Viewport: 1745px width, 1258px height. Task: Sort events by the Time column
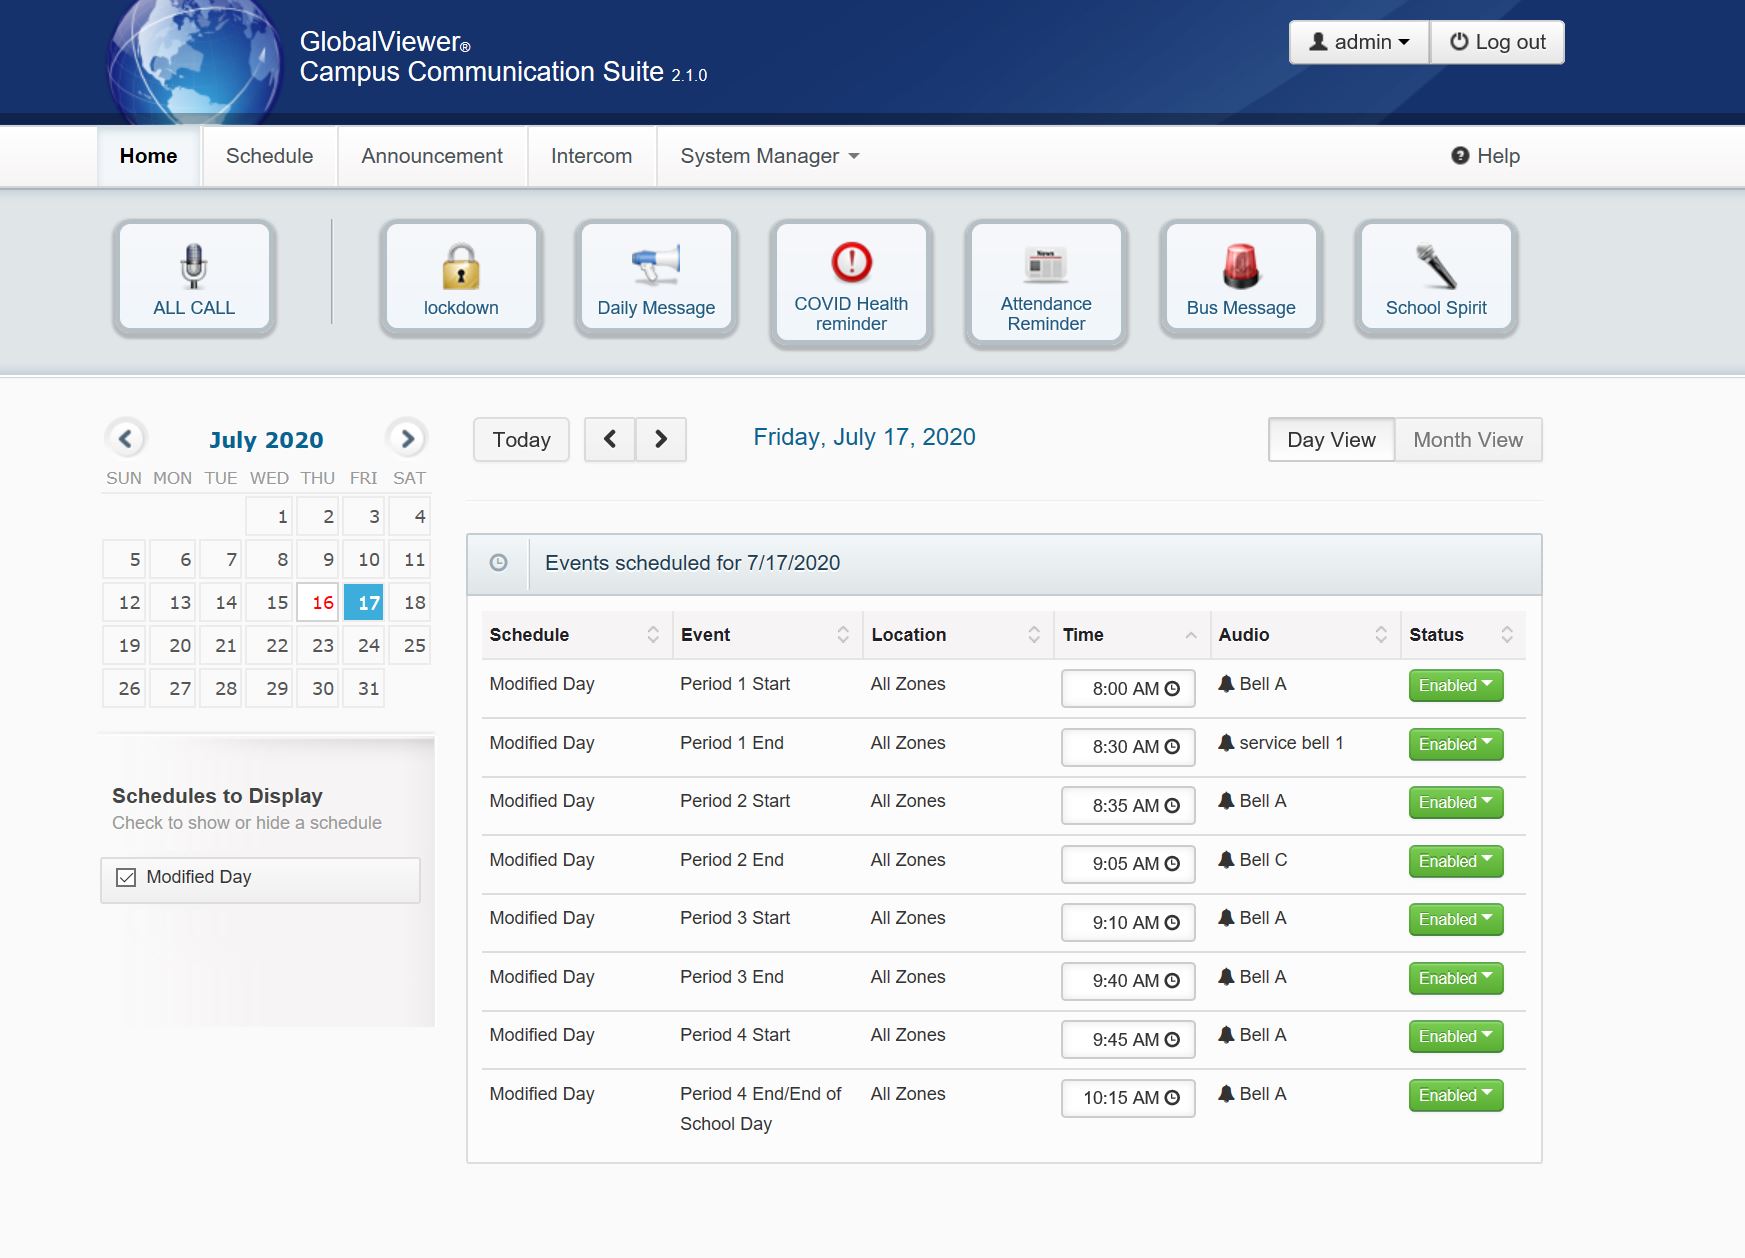(1132, 635)
